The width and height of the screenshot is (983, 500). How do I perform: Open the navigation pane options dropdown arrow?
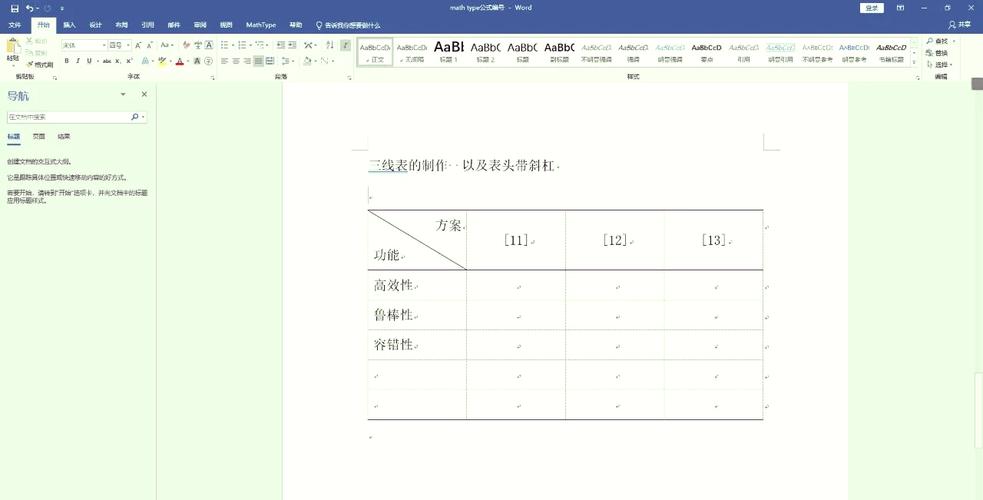point(123,94)
